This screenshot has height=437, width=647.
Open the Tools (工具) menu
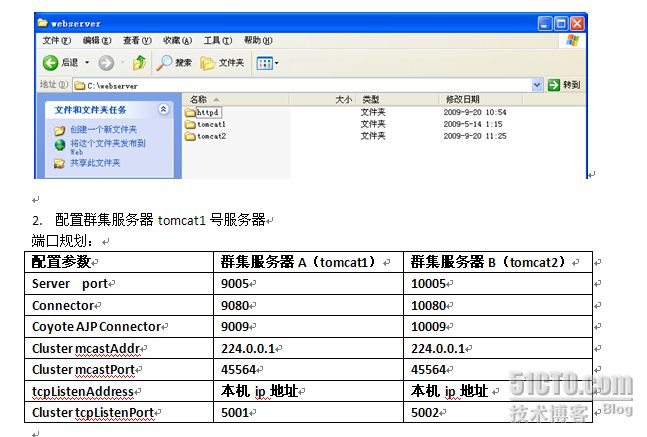coord(217,40)
